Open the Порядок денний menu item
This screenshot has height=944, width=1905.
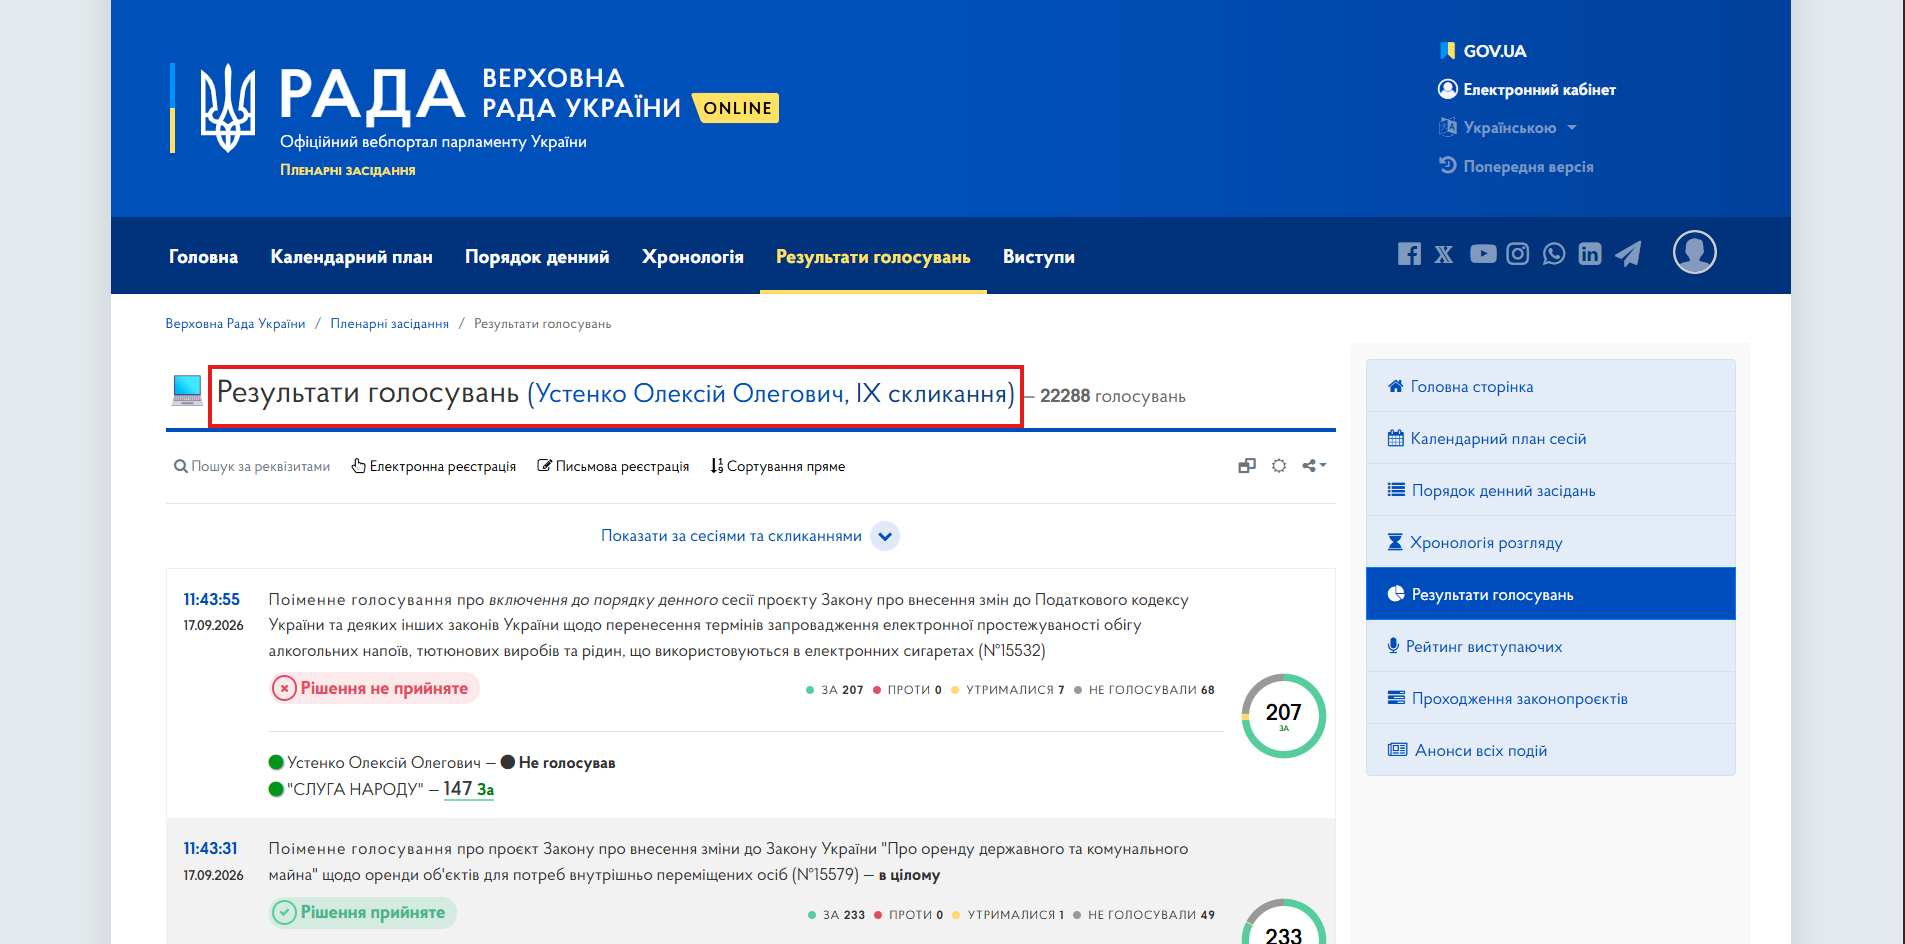(x=537, y=257)
